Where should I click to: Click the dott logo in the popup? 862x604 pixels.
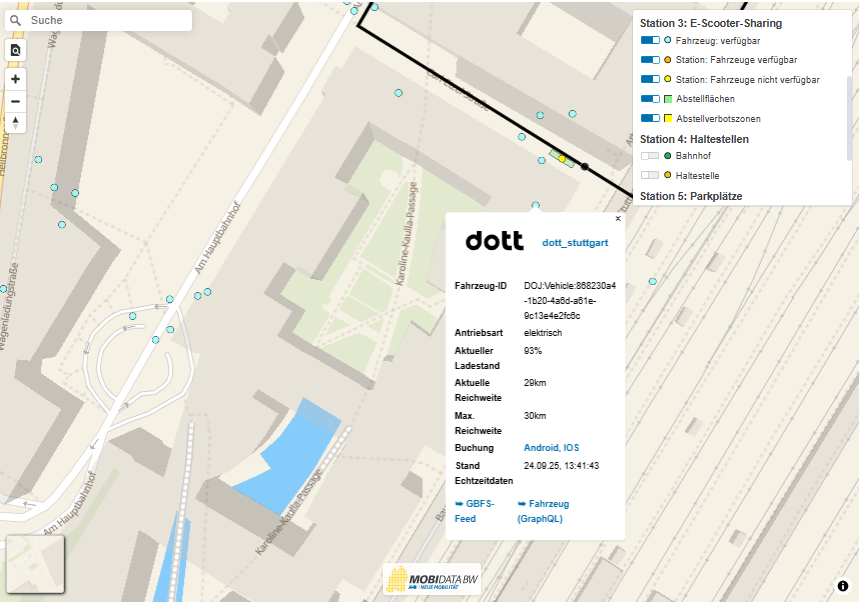494,241
